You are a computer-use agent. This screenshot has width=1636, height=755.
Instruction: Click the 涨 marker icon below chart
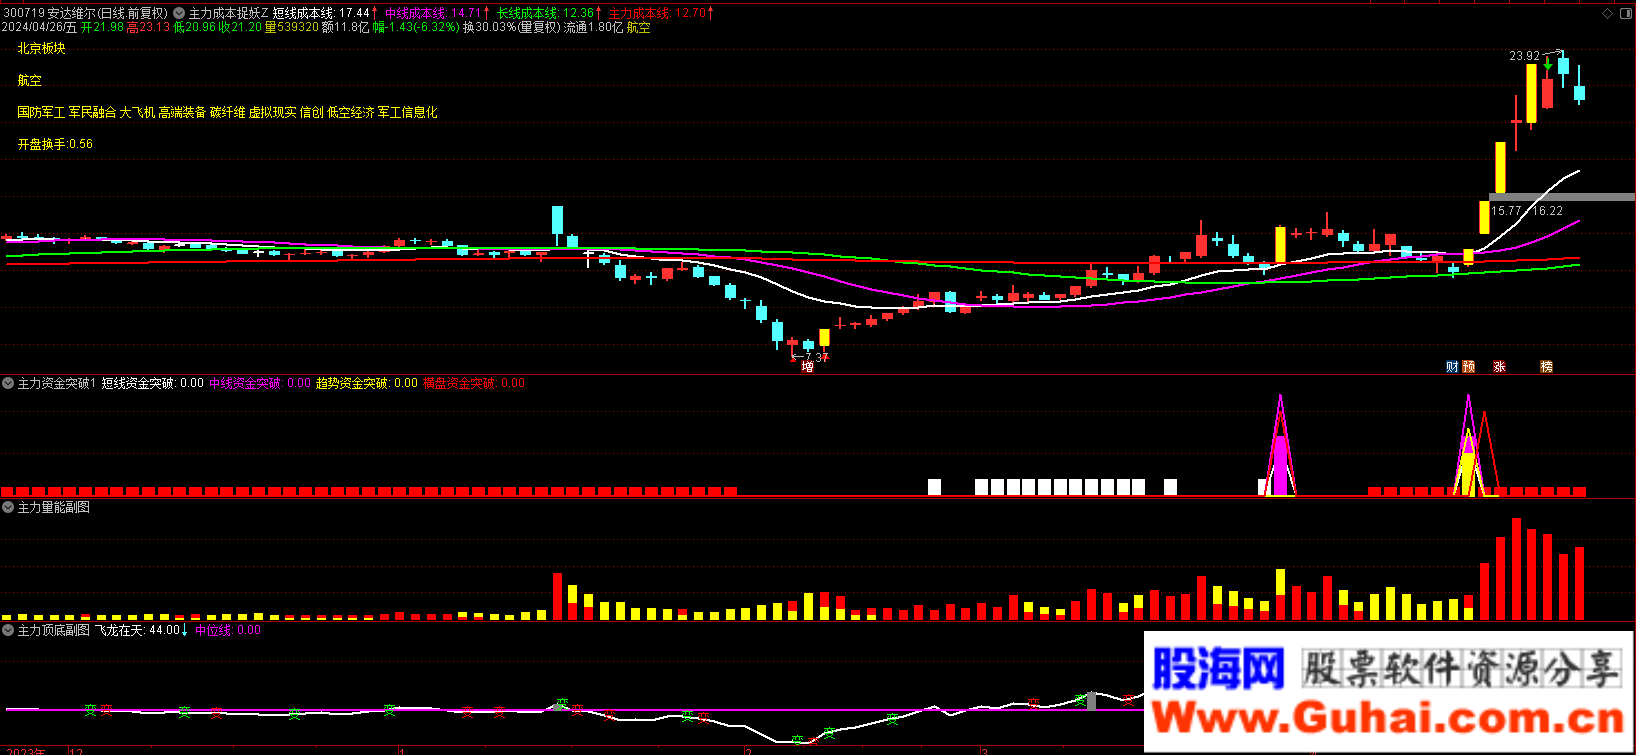coord(1499,367)
